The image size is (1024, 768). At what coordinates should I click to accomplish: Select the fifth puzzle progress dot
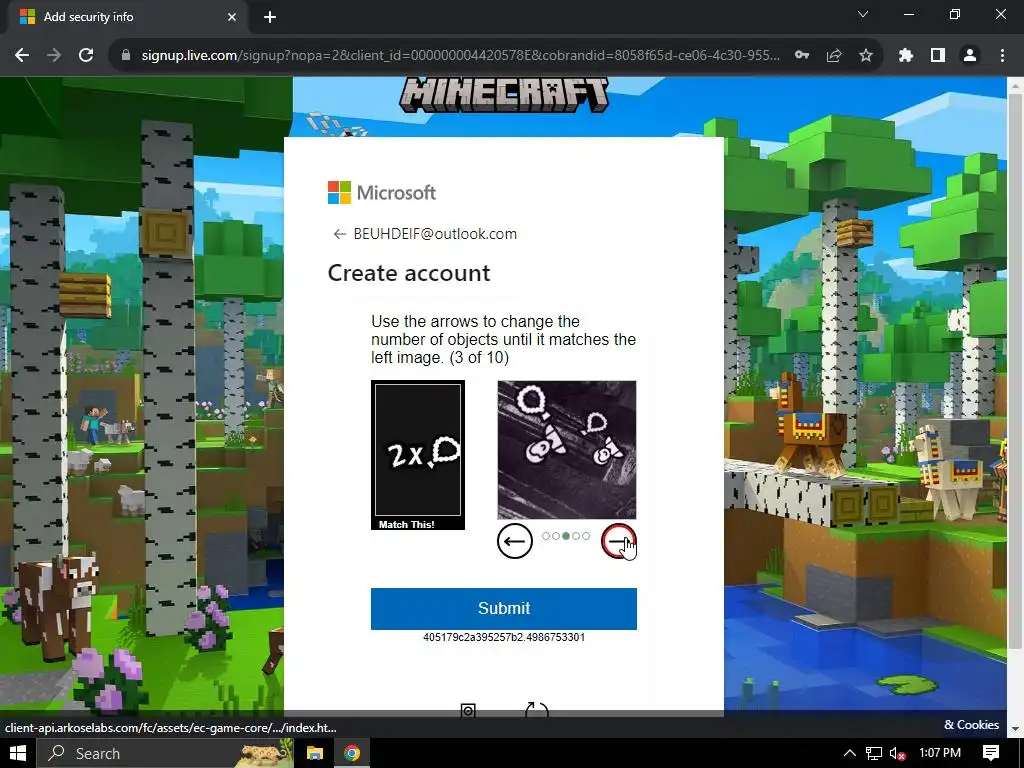[586, 536]
